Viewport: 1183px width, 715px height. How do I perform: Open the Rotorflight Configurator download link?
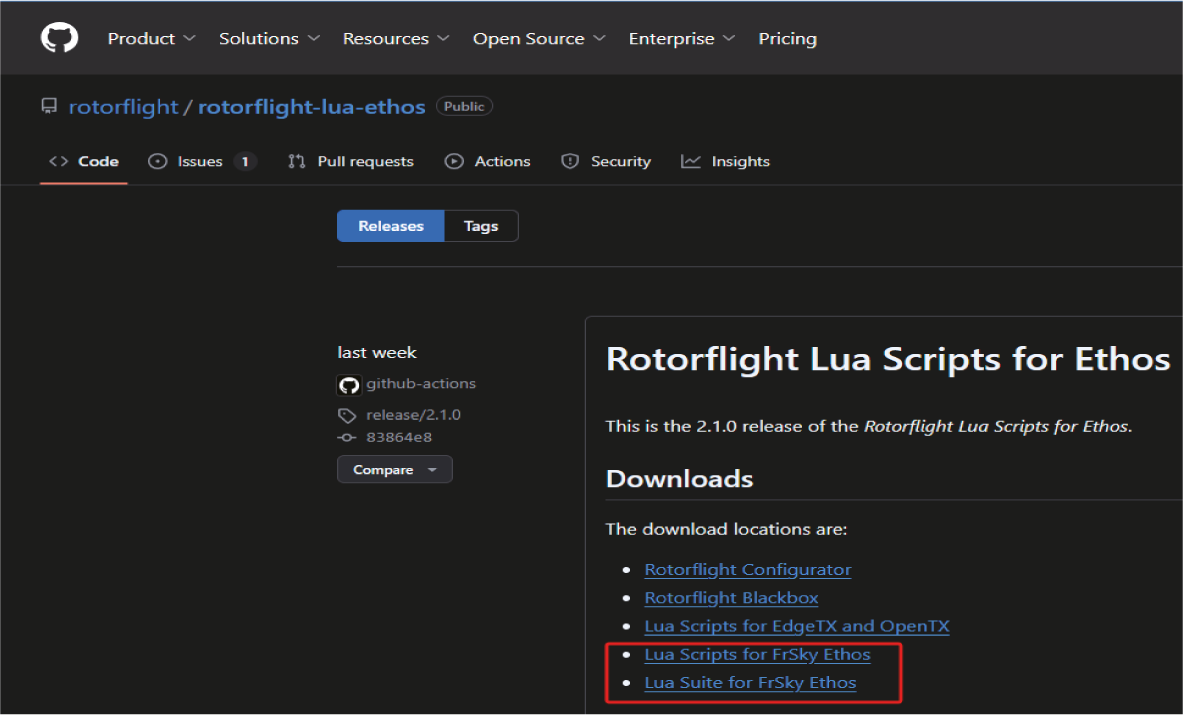(x=747, y=570)
